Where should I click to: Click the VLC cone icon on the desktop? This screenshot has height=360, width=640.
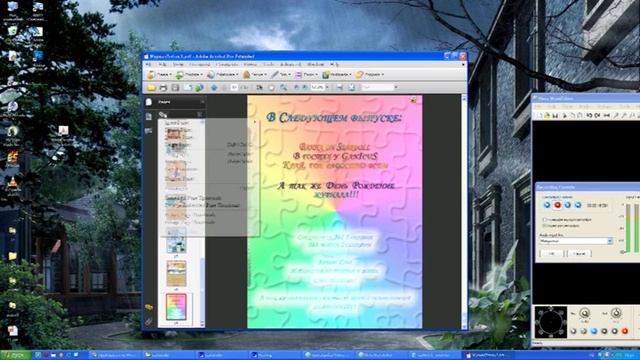click(13, 182)
